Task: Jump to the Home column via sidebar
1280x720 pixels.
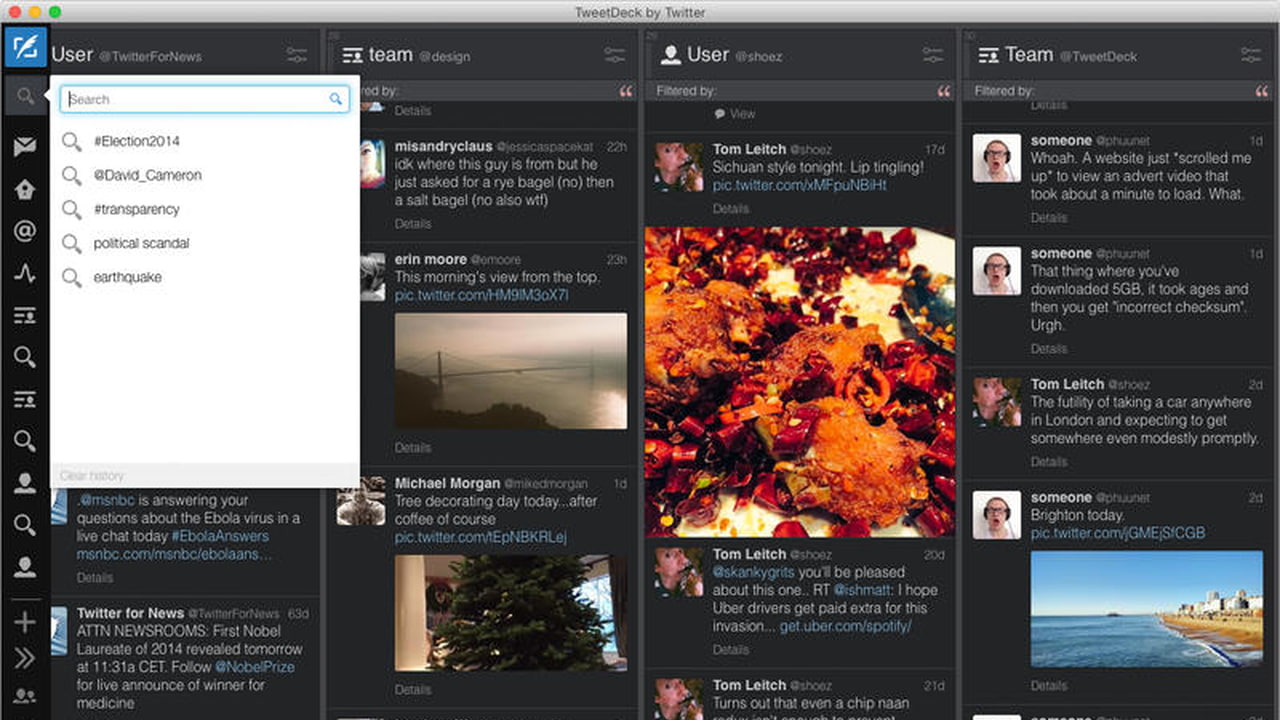Action: 25,189
